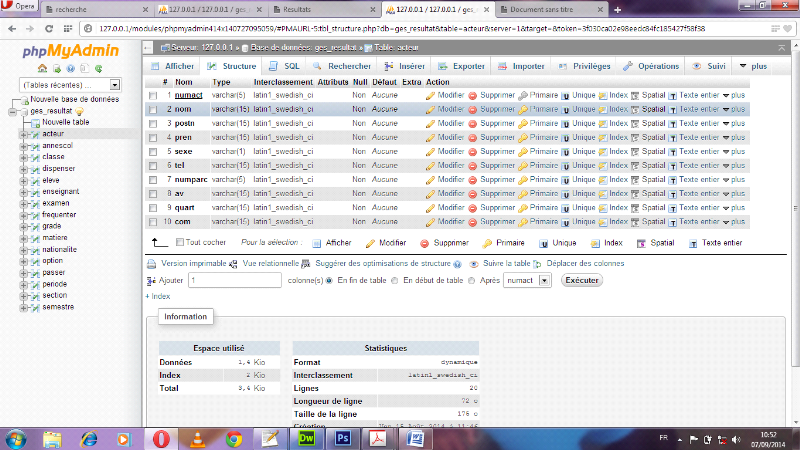Expand the eleve table node

[23, 181]
